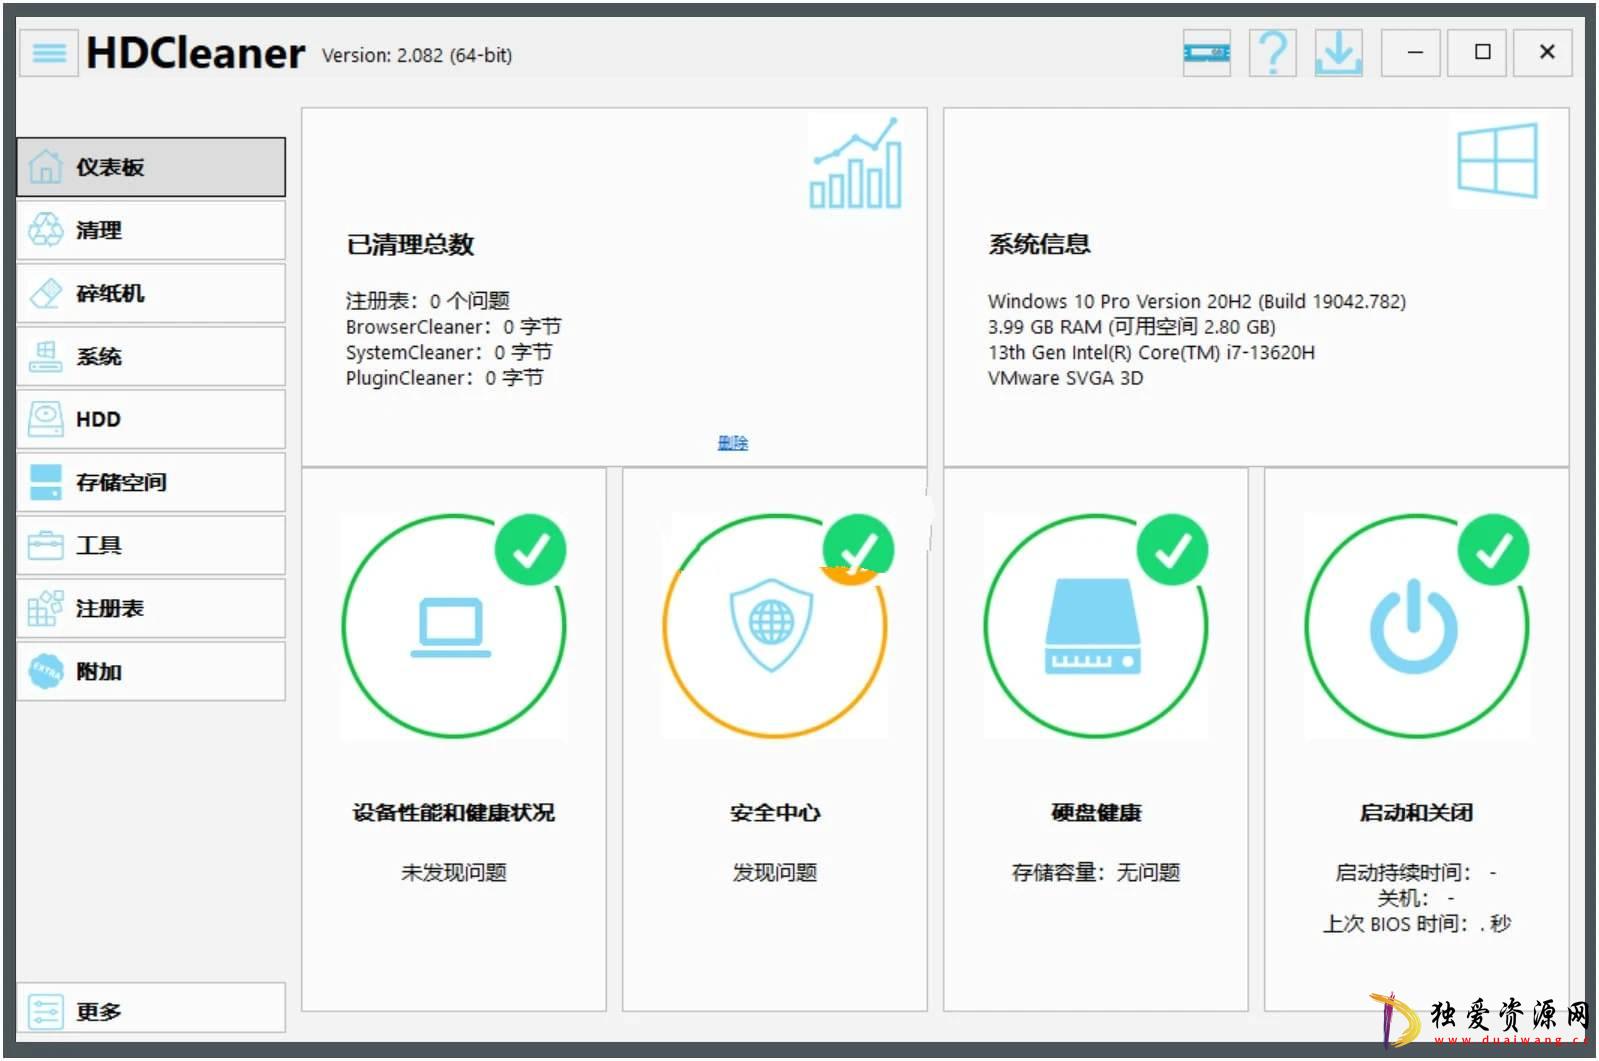Open the 附加 extras section
Screen dimensions: 1599x1061
coord(151,671)
